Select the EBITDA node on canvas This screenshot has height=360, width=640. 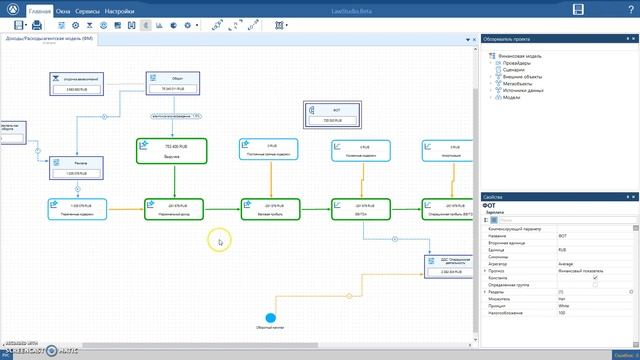click(x=361, y=209)
